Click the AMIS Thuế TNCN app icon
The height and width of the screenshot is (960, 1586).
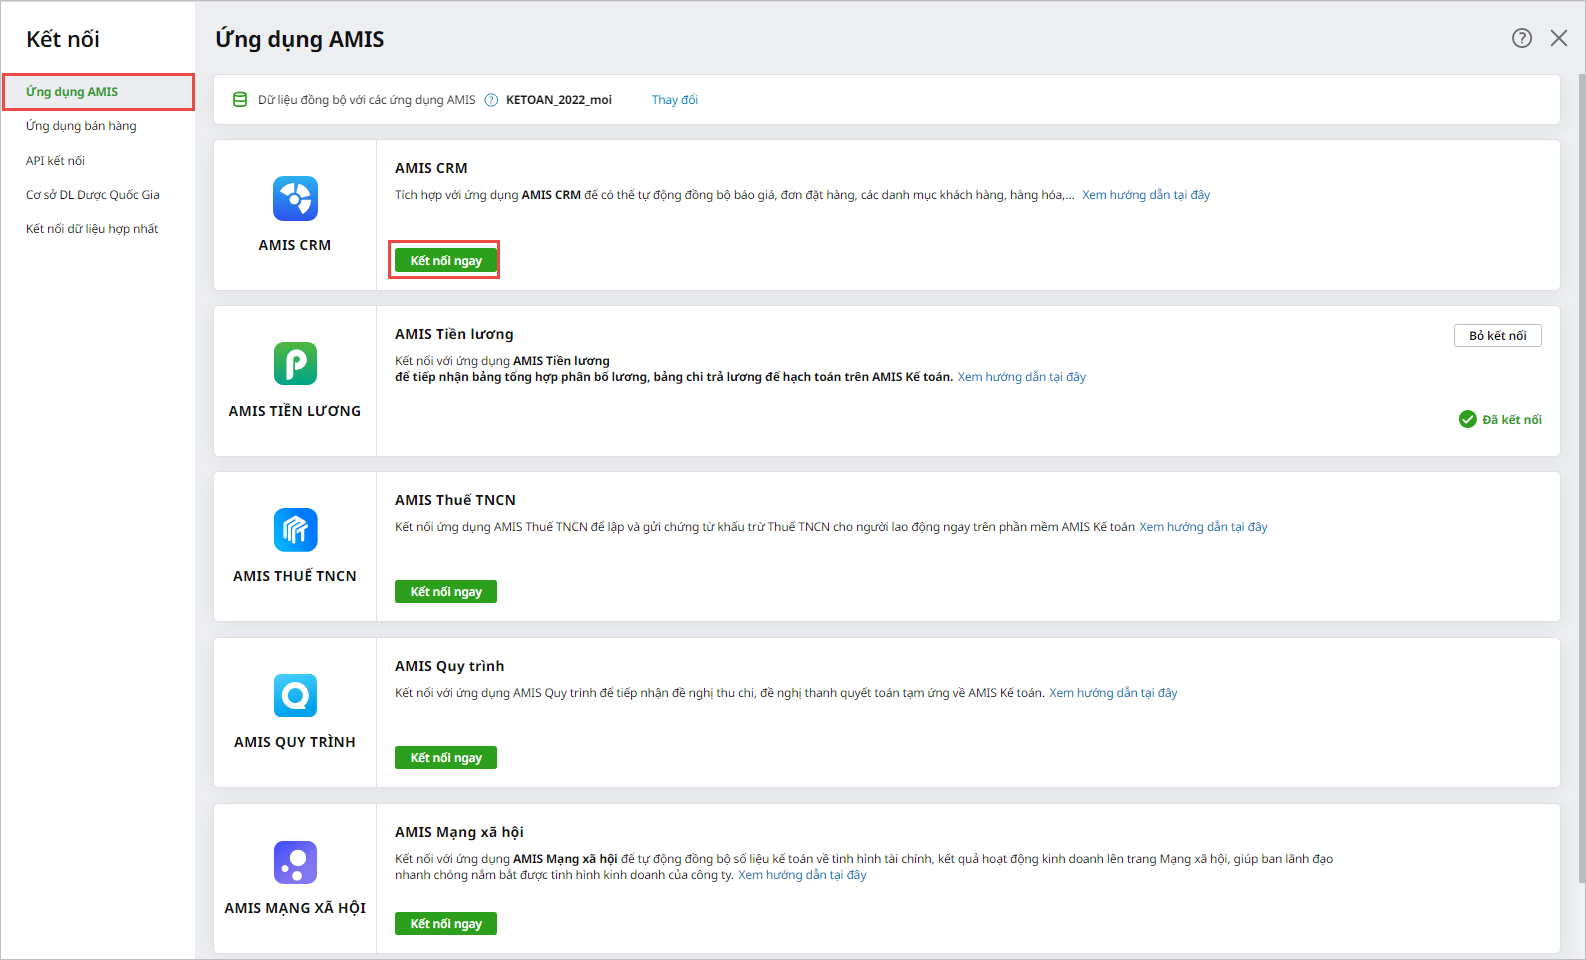tap(295, 530)
